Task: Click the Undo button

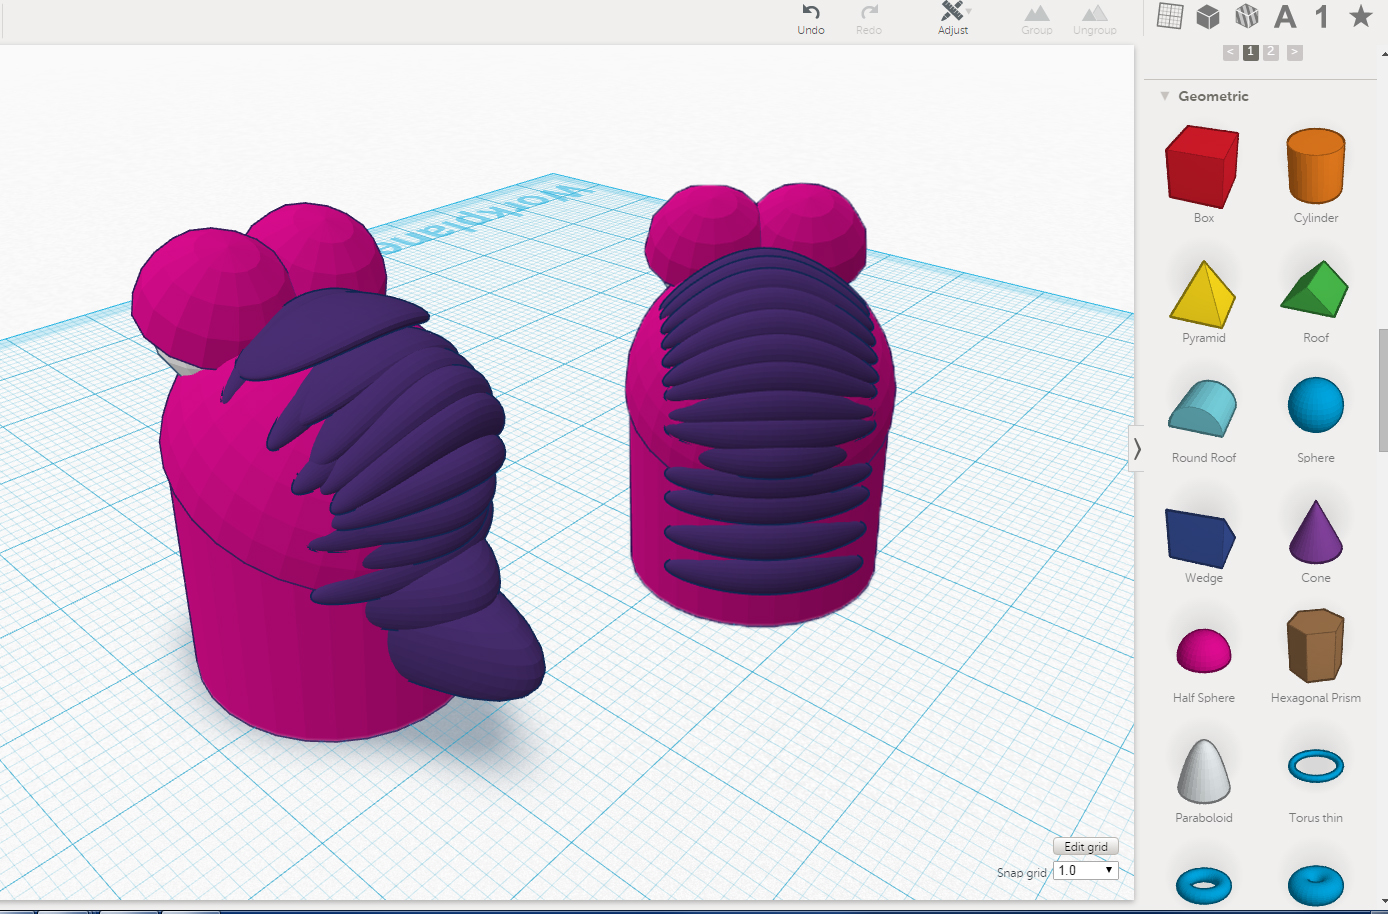Action: coord(811,19)
